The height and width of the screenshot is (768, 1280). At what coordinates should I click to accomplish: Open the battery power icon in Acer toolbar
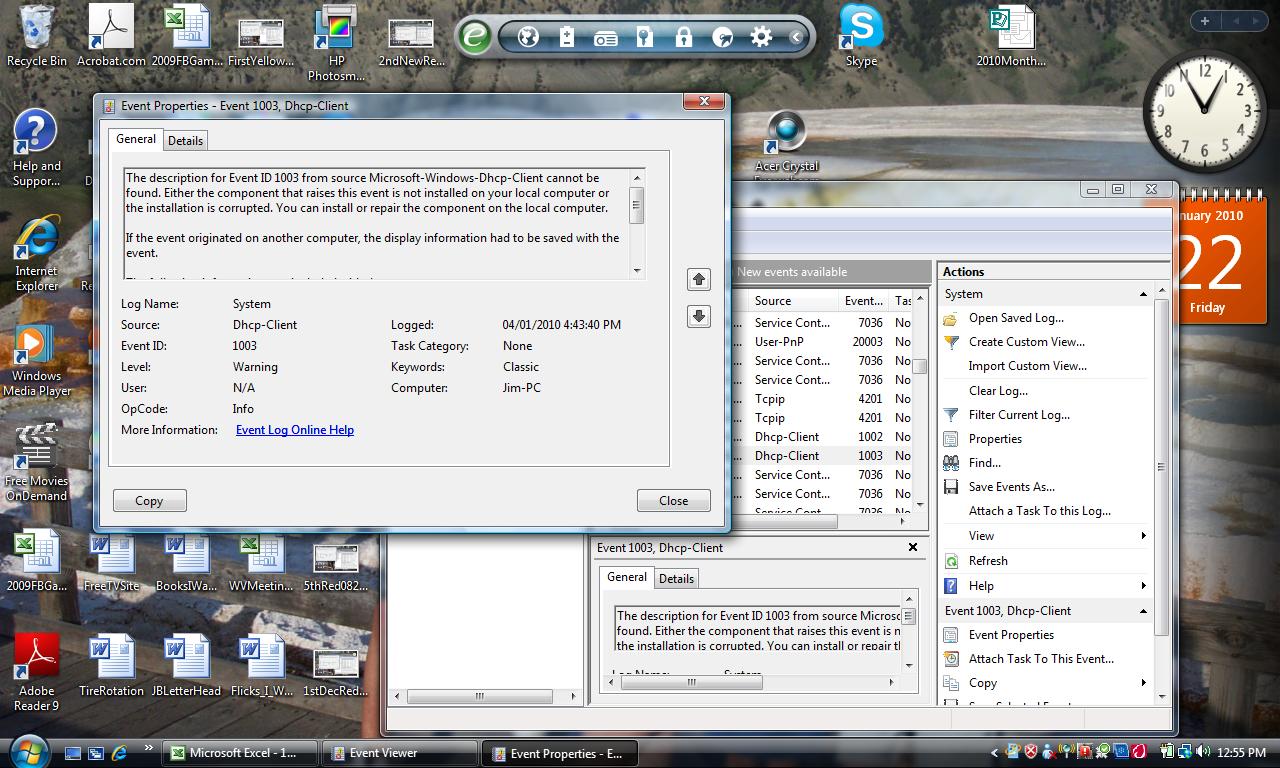[x=567, y=37]
